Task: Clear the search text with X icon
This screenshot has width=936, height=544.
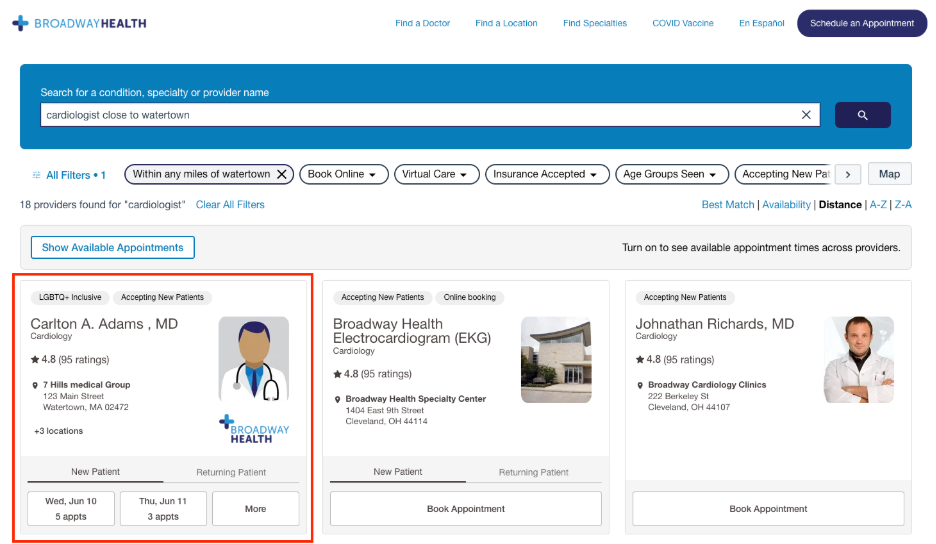Action: 806,115
